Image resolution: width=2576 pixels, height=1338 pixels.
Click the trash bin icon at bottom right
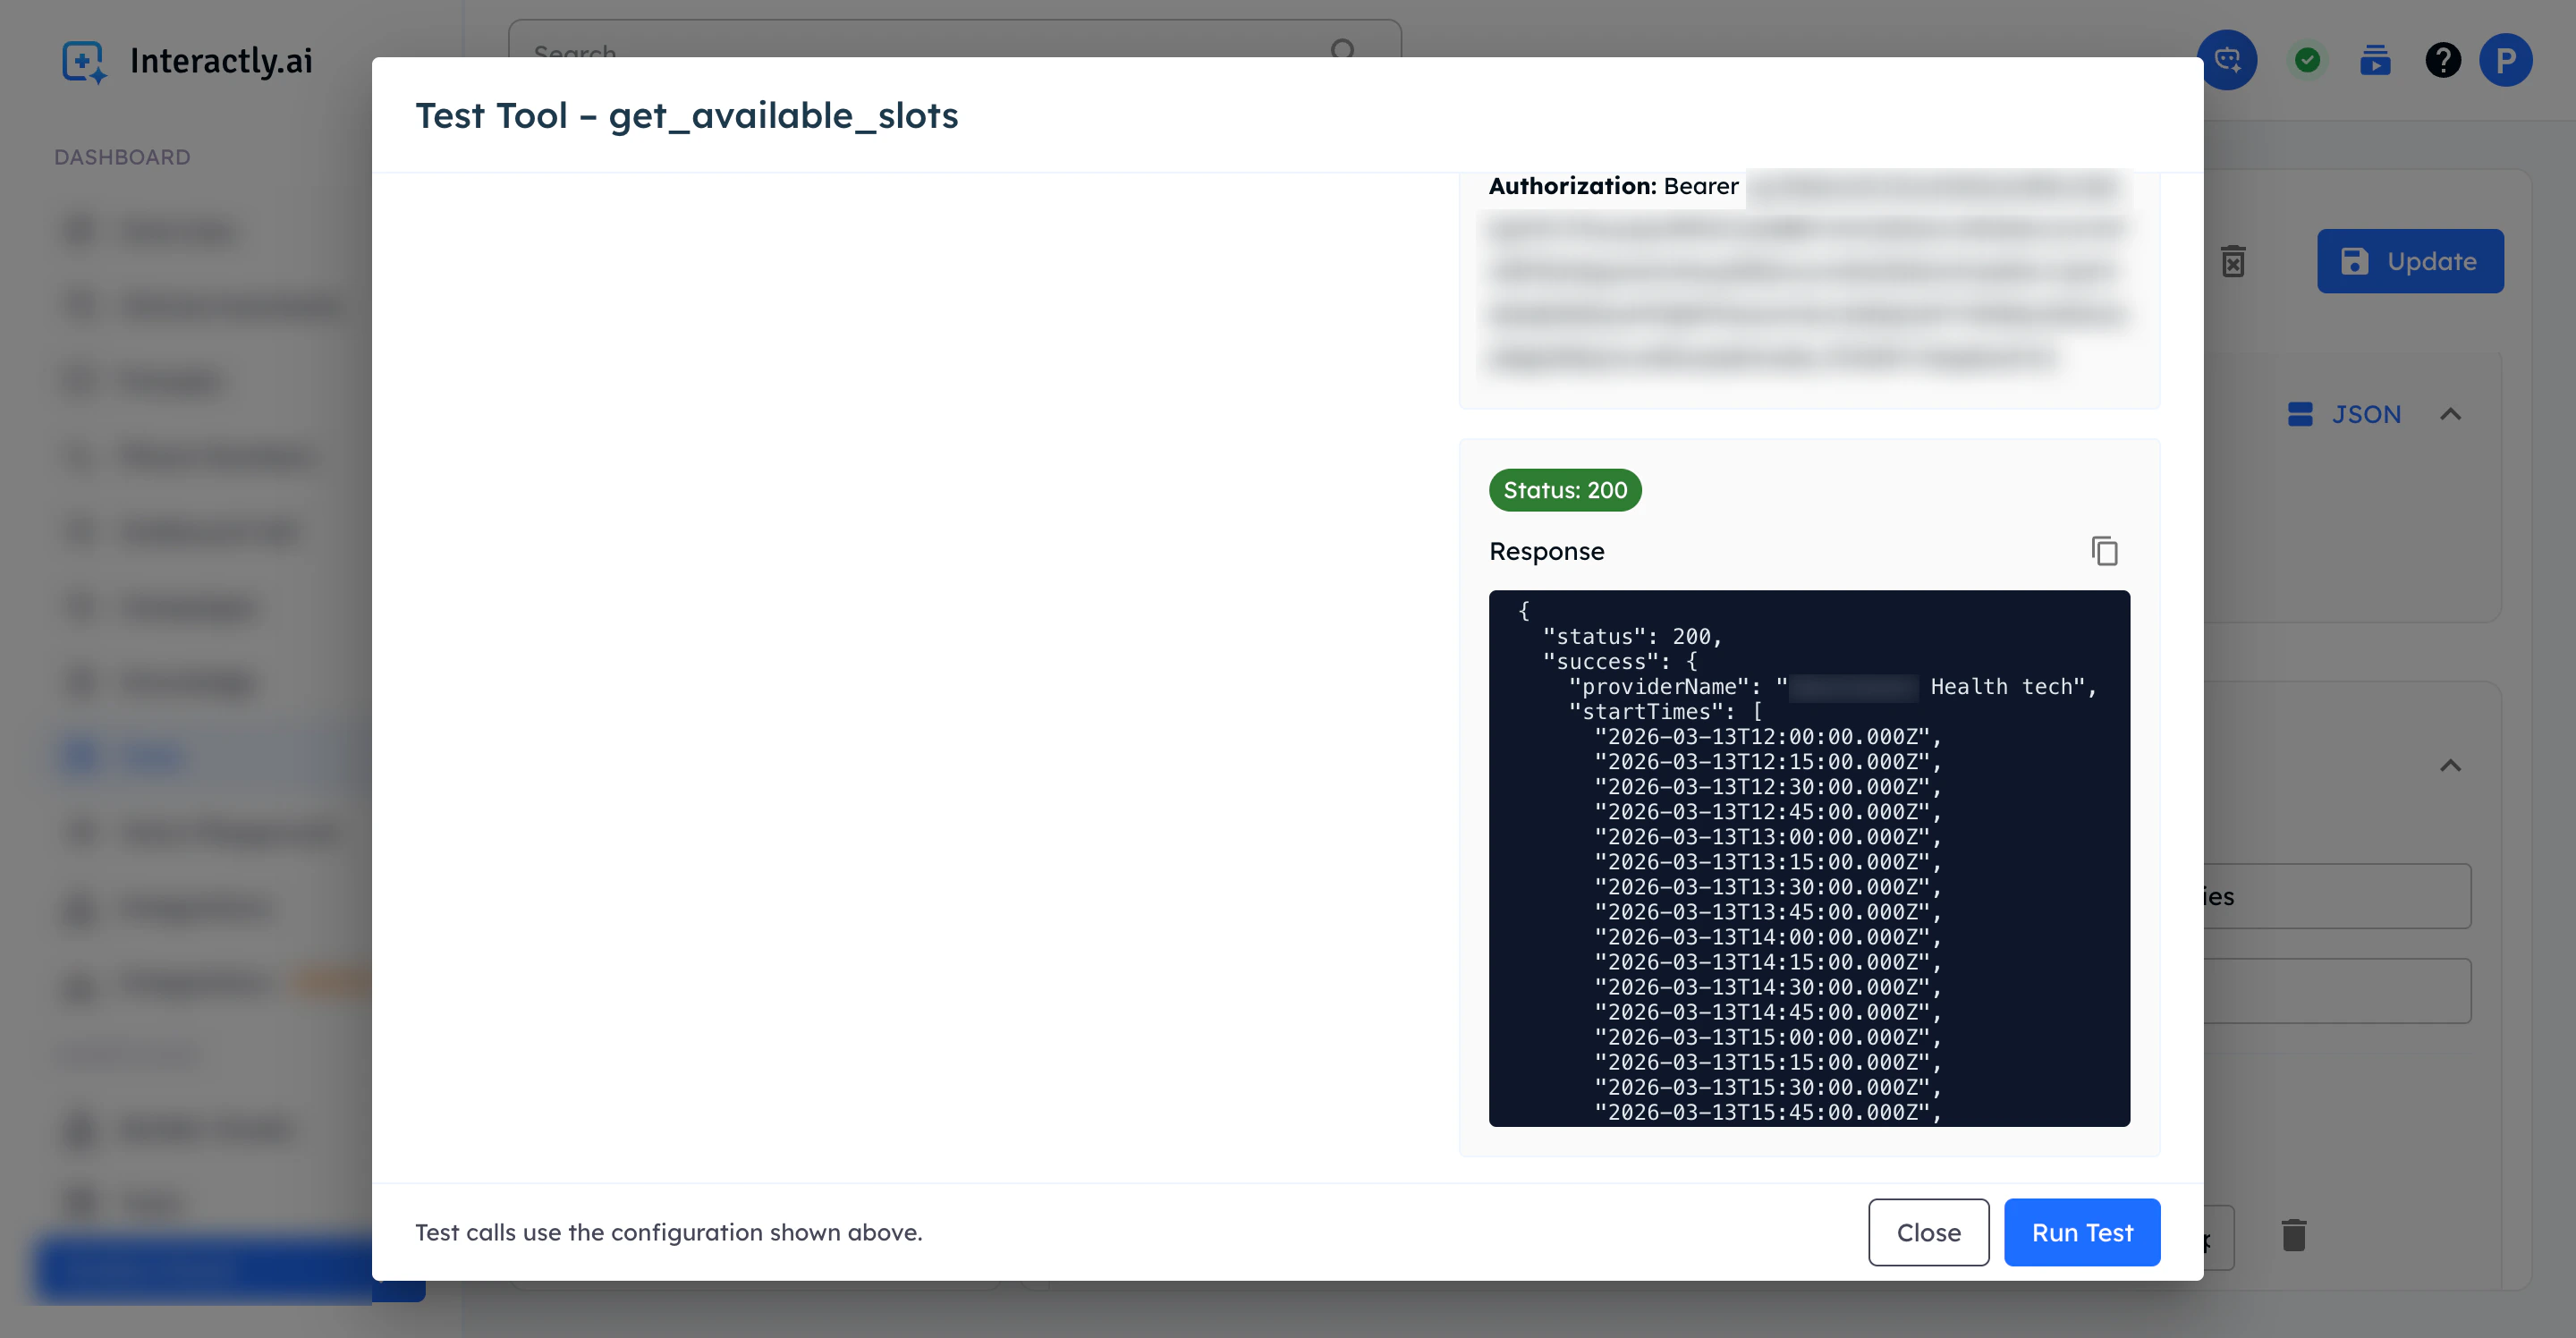pyautogui.click(x=2293, y=1235)
